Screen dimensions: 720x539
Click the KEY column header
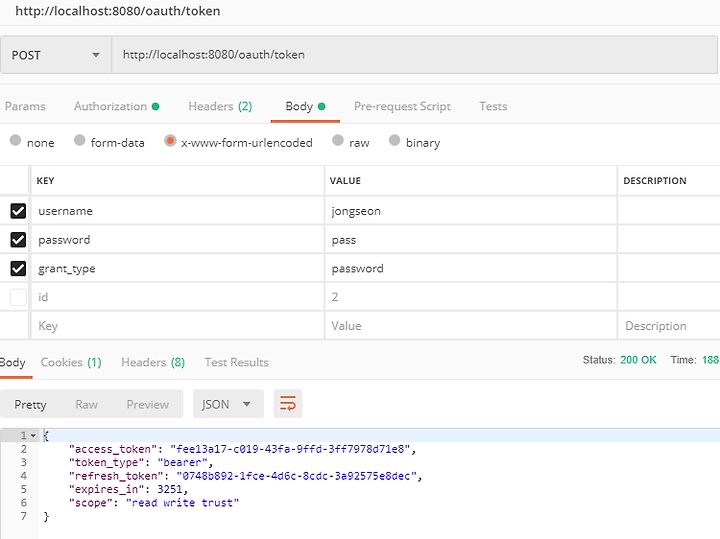click(45, 181)
